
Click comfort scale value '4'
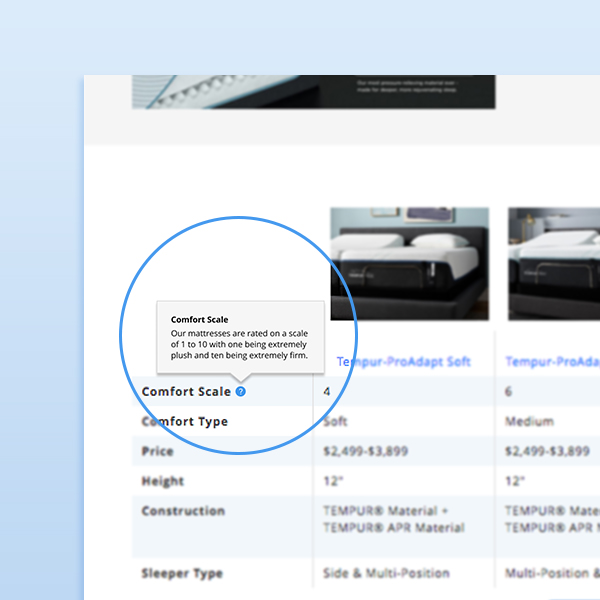pos(326,391)
